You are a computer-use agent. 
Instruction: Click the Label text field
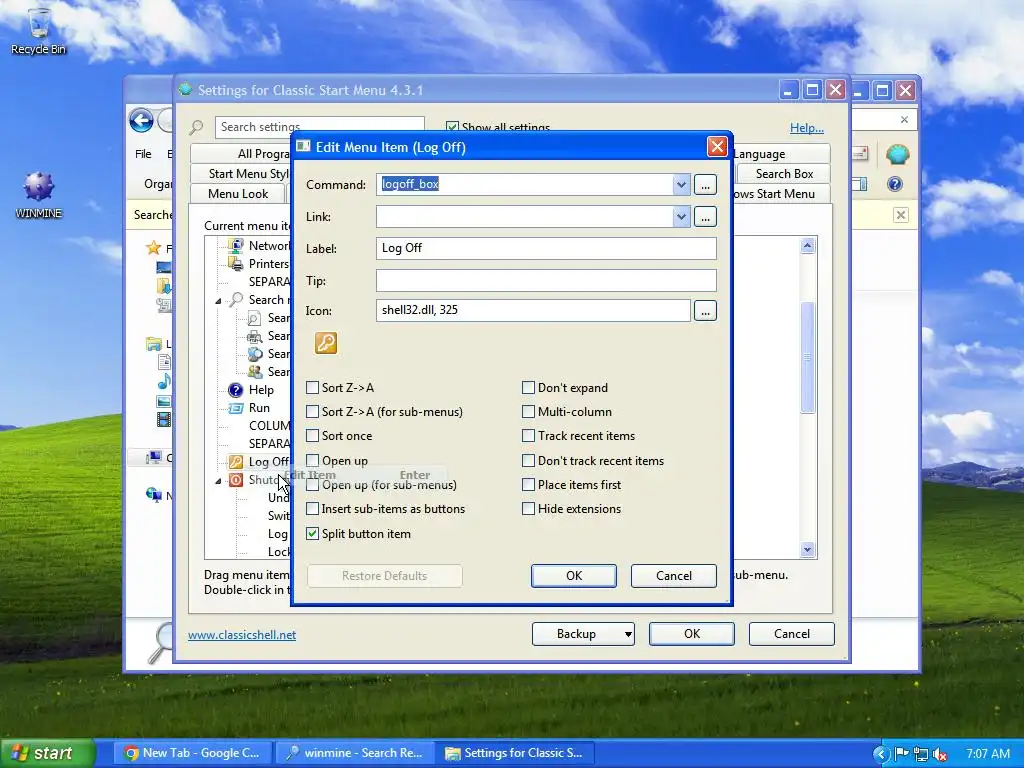546,248
